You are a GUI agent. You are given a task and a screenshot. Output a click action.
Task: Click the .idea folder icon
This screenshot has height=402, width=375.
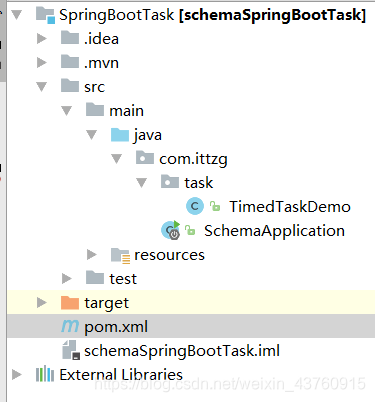(x=70, y=38)
